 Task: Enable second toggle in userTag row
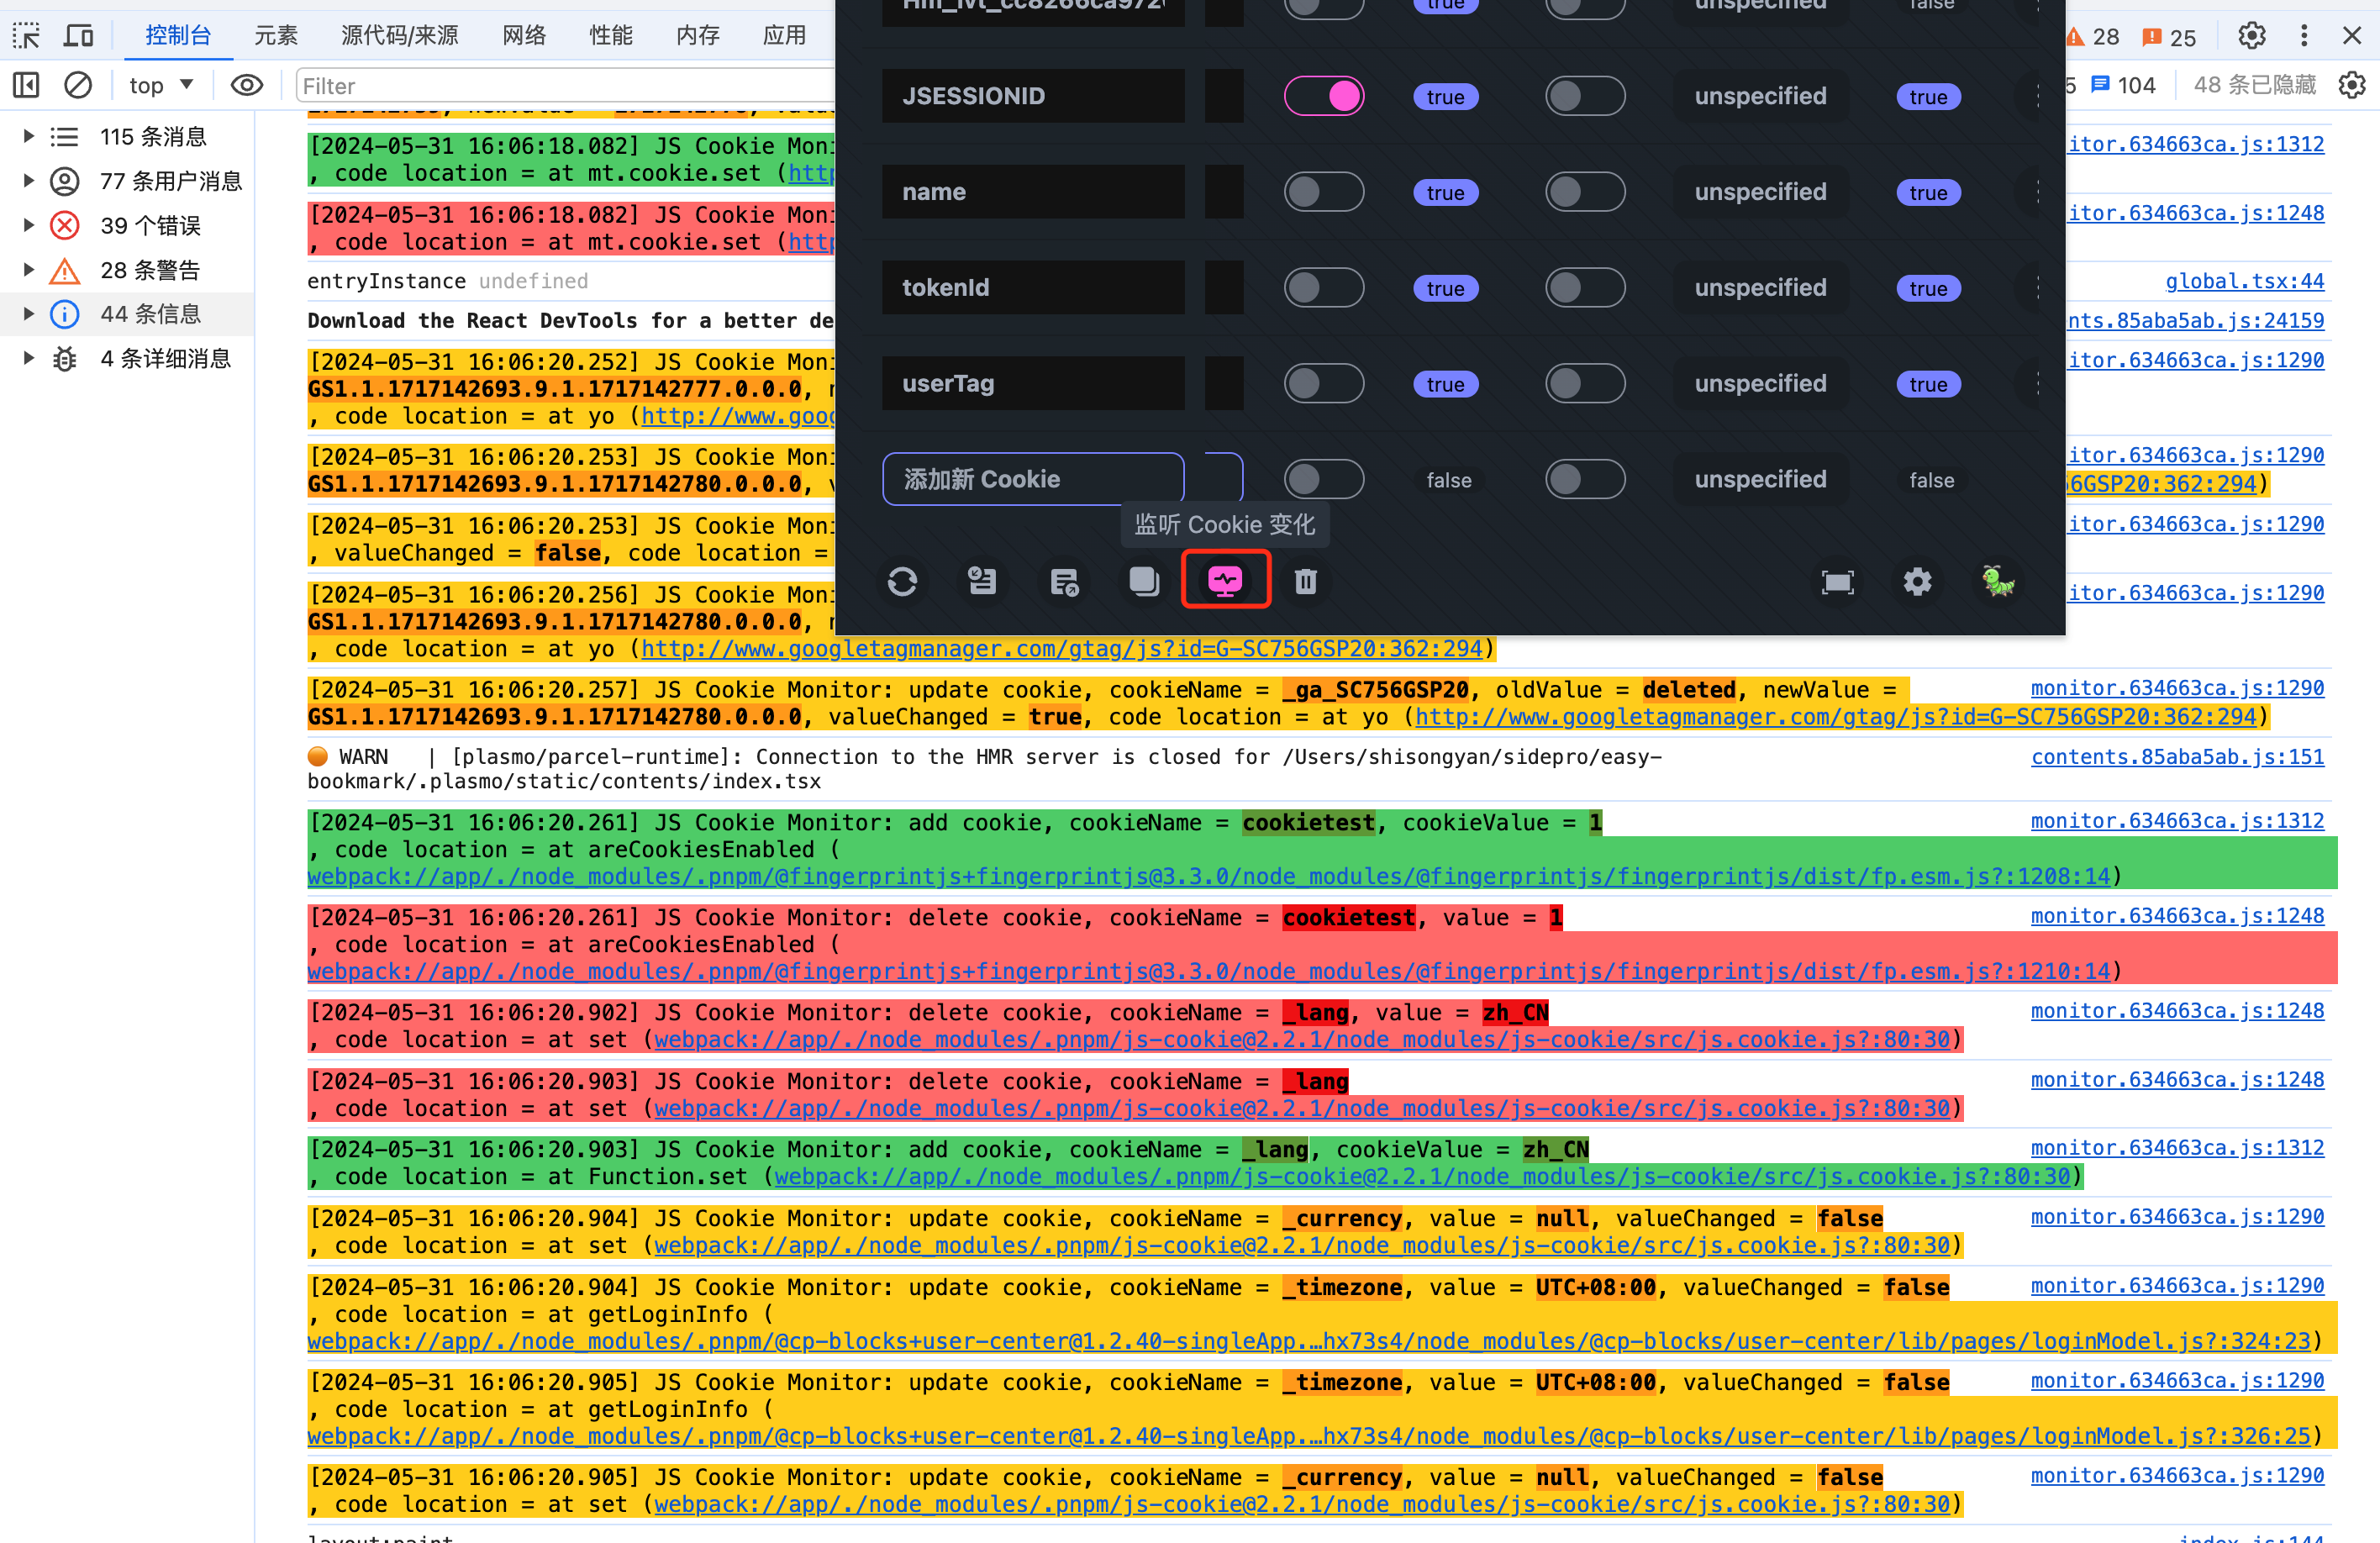click(x=1585, y=384)
